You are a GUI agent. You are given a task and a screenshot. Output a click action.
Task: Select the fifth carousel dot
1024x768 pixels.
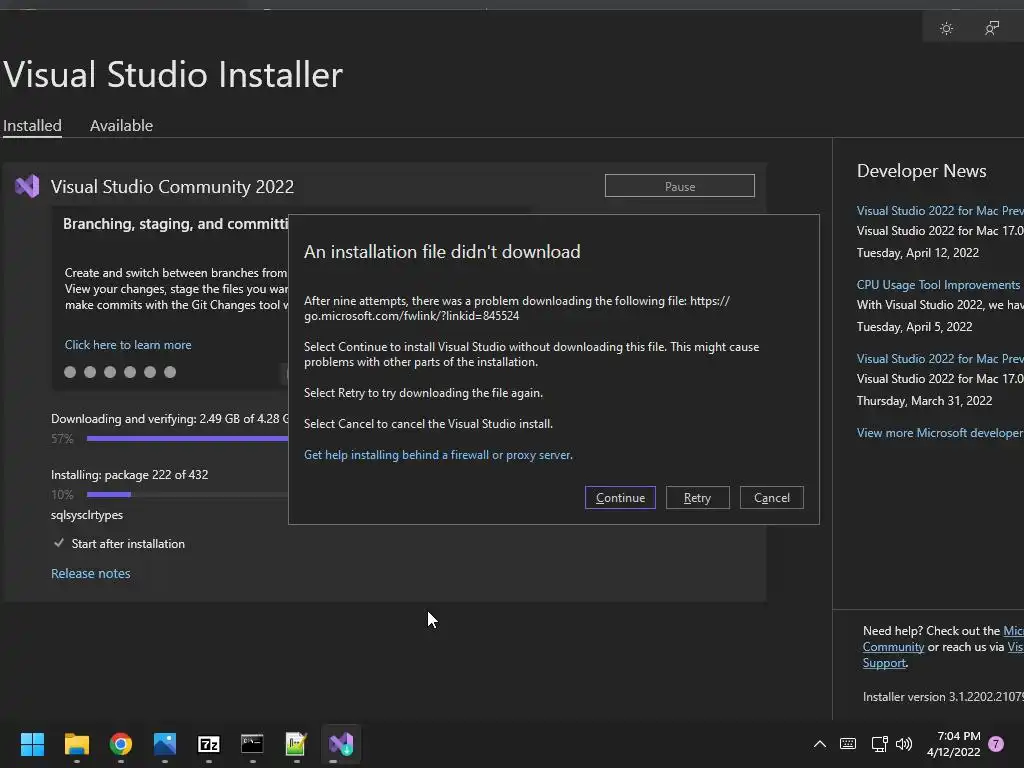[150, 372]
